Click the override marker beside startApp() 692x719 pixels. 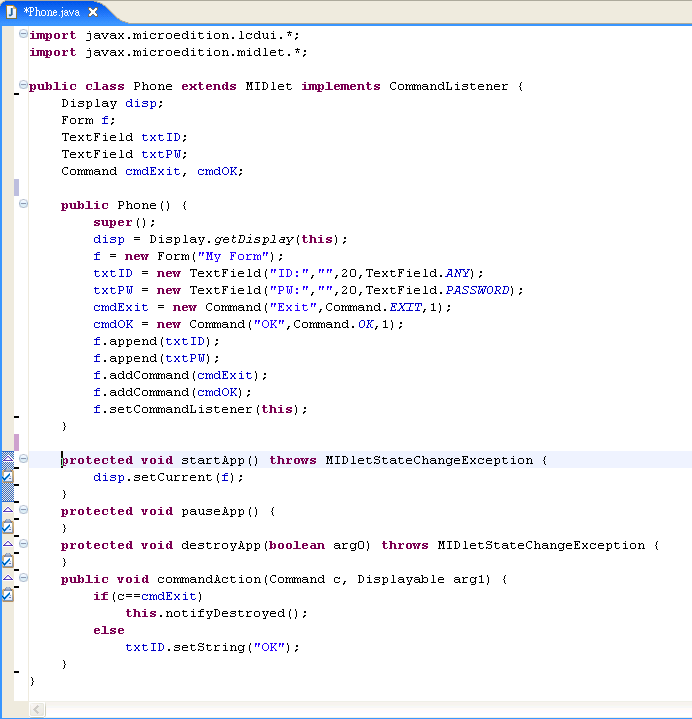[x=8, y=458]
